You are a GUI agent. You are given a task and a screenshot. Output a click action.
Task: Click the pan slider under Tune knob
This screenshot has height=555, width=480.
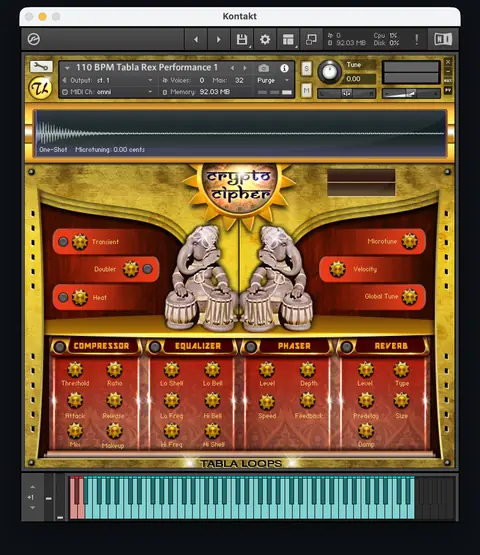[347, 93]
